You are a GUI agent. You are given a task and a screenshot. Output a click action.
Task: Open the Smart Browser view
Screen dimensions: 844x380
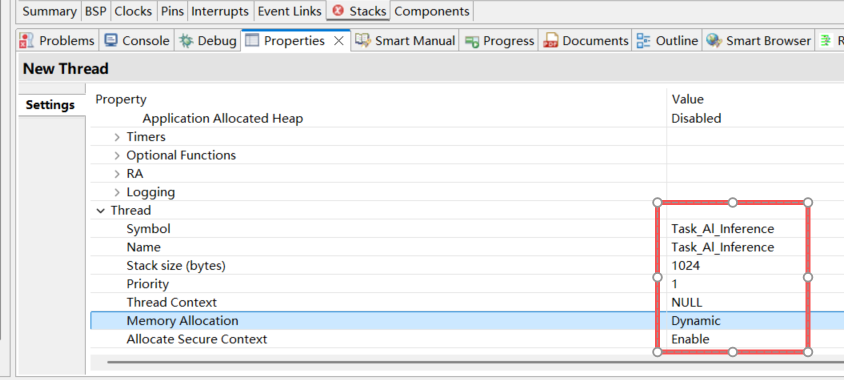[x=758, y=40]
